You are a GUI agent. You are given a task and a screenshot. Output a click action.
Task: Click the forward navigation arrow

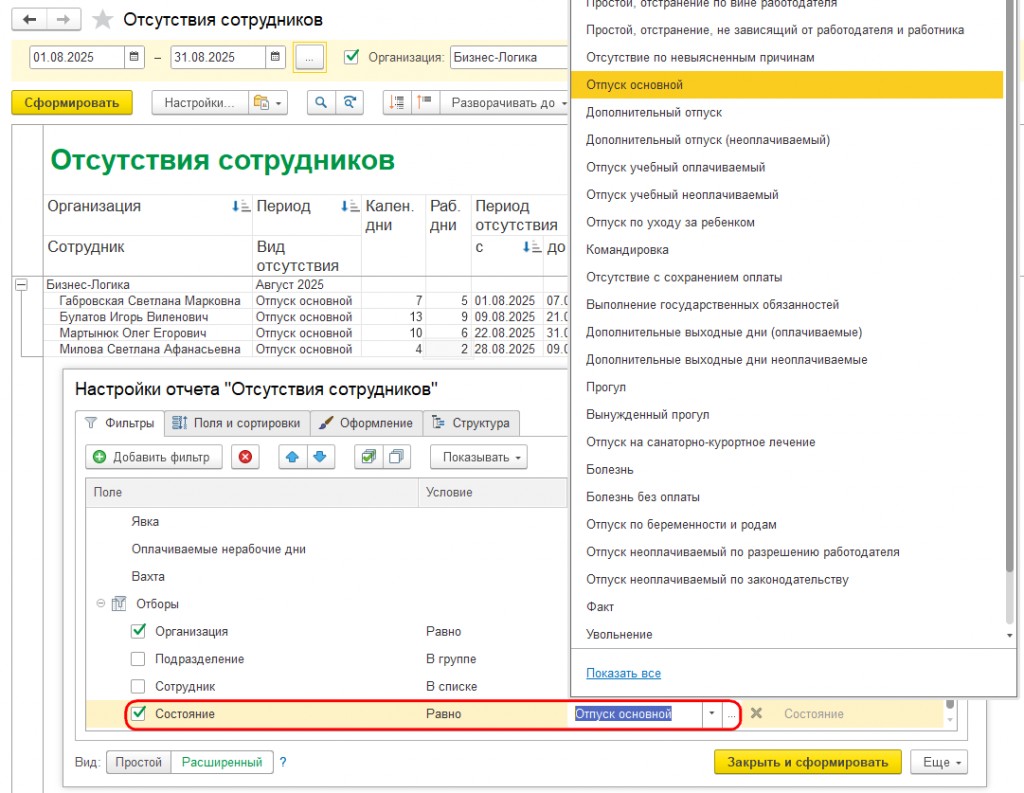coord(63,19)
